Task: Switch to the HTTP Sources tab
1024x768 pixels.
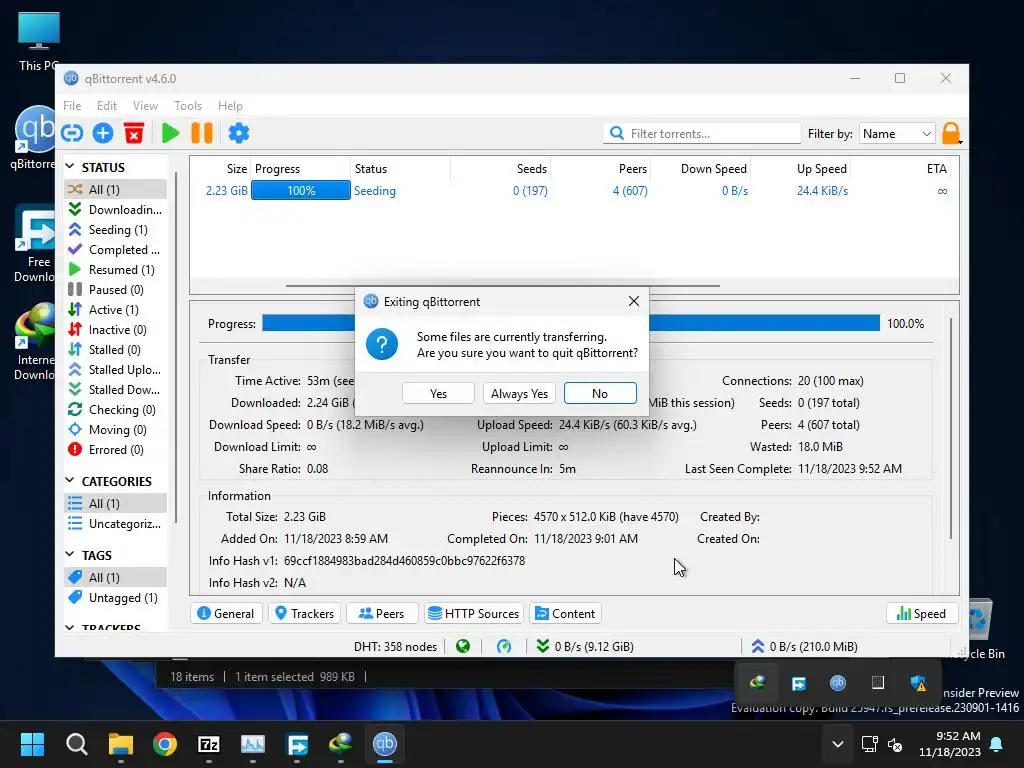Action: (473, 613)
